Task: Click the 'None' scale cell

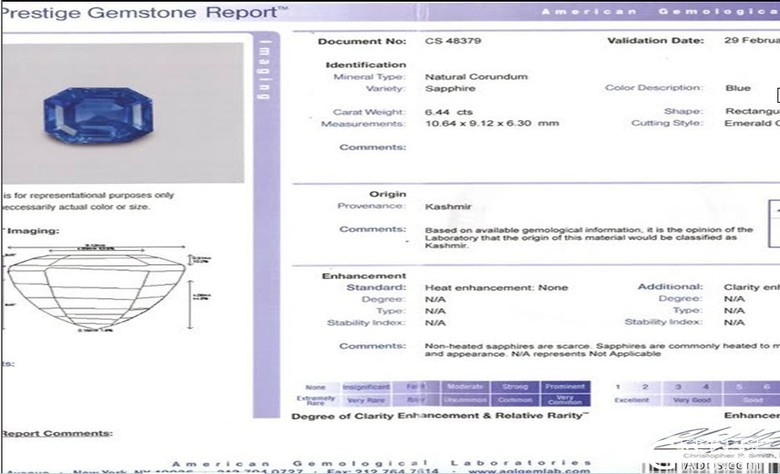Action: tap(315, 387)
